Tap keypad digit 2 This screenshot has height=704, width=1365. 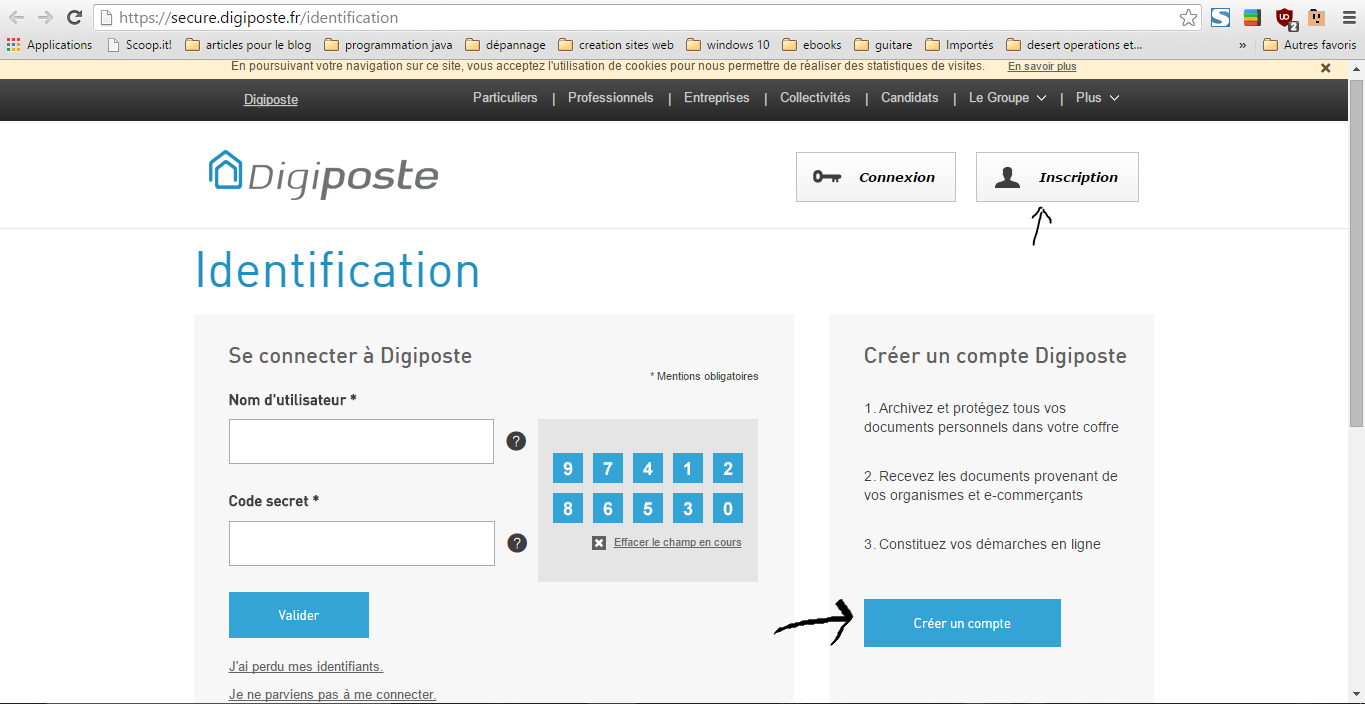pos(728,468)
